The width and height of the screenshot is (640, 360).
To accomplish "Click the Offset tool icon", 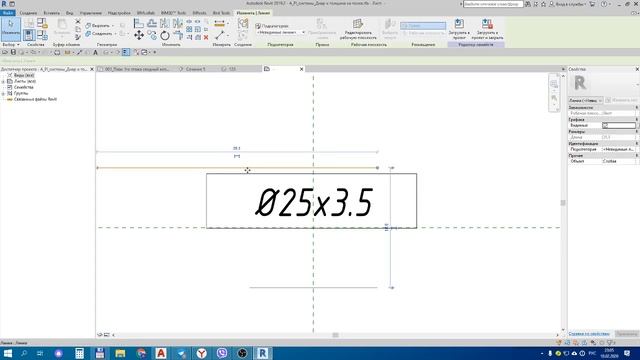I will click(152, 24).
